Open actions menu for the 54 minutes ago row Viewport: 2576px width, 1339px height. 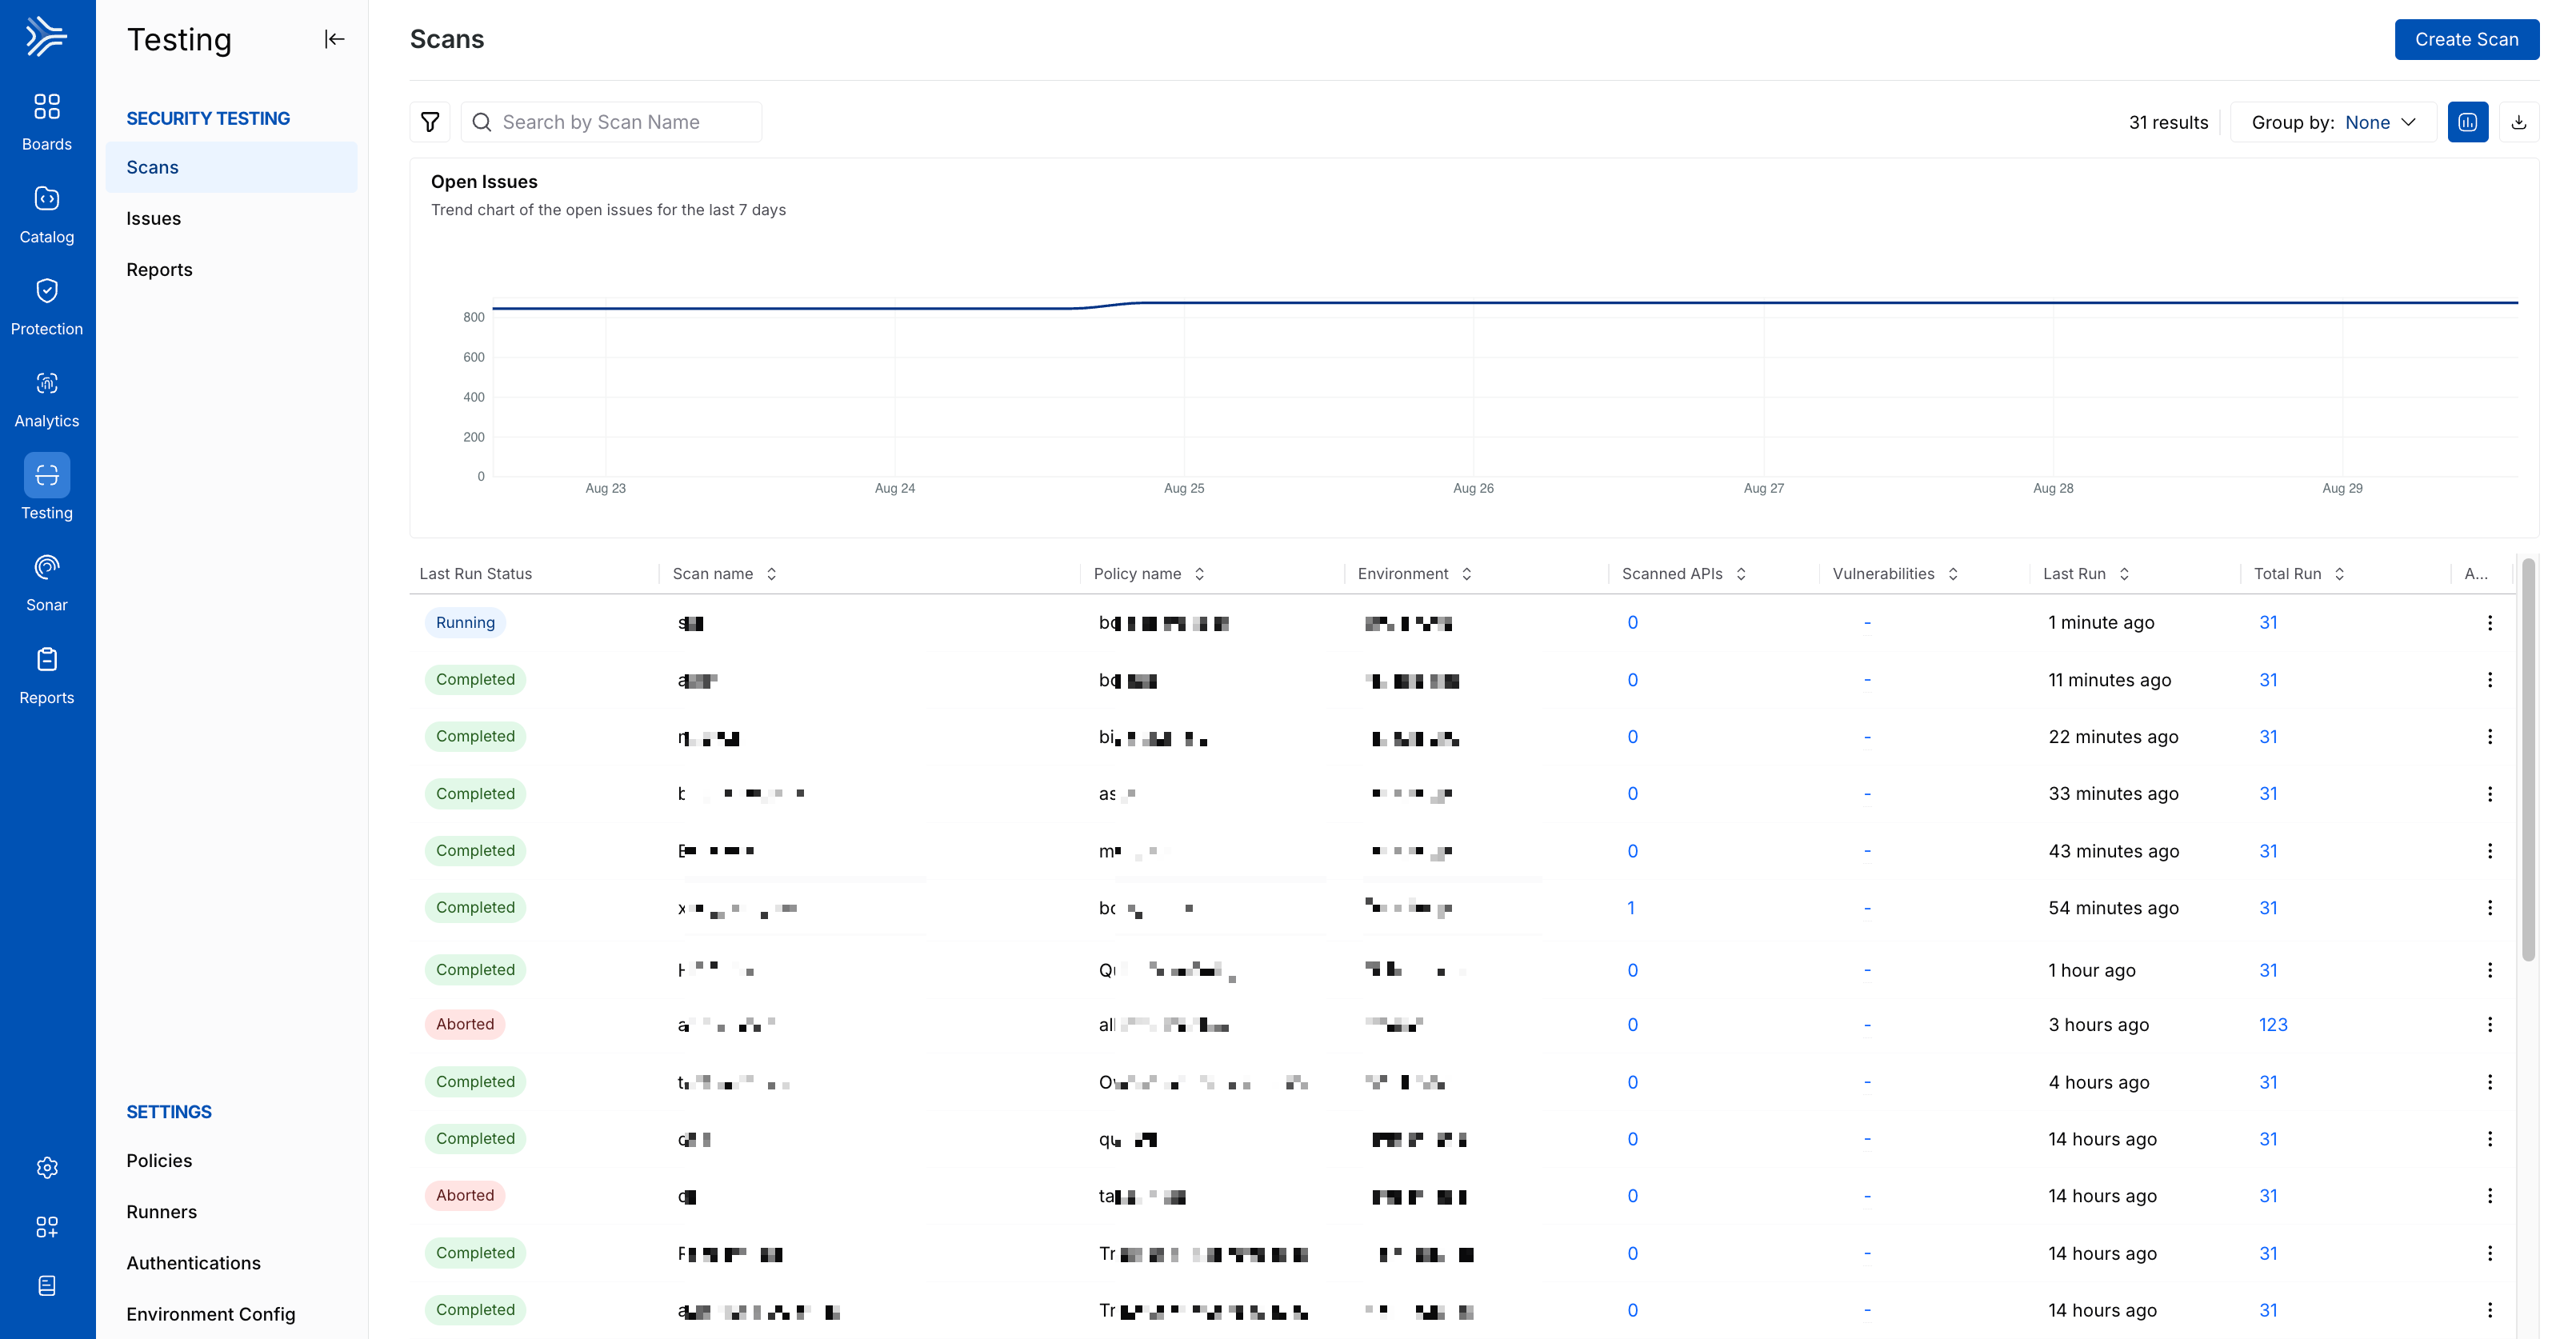click(x=2489, y=907)
